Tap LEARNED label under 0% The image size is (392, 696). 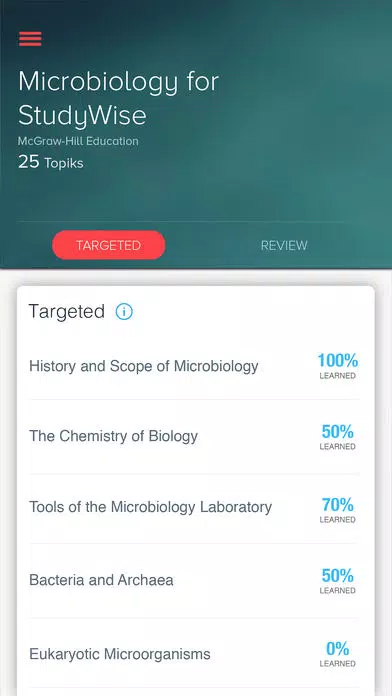(x=337, y=664)
